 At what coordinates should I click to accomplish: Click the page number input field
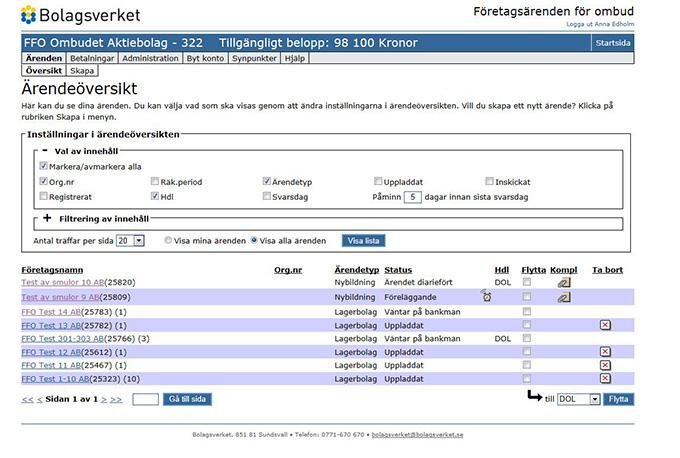(x=145, y=399)
